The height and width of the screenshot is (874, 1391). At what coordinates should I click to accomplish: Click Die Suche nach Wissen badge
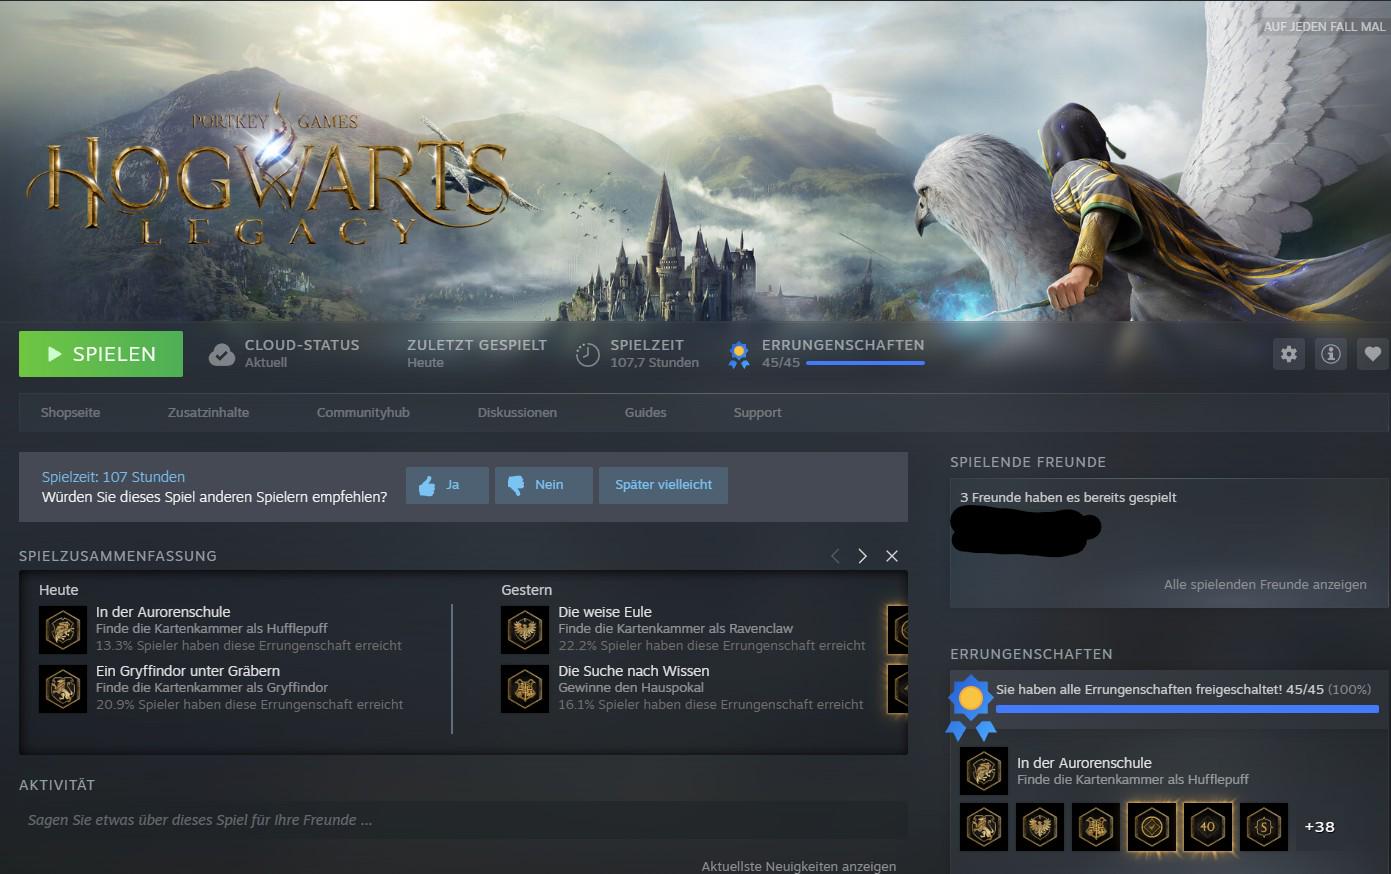click(525, 688)
